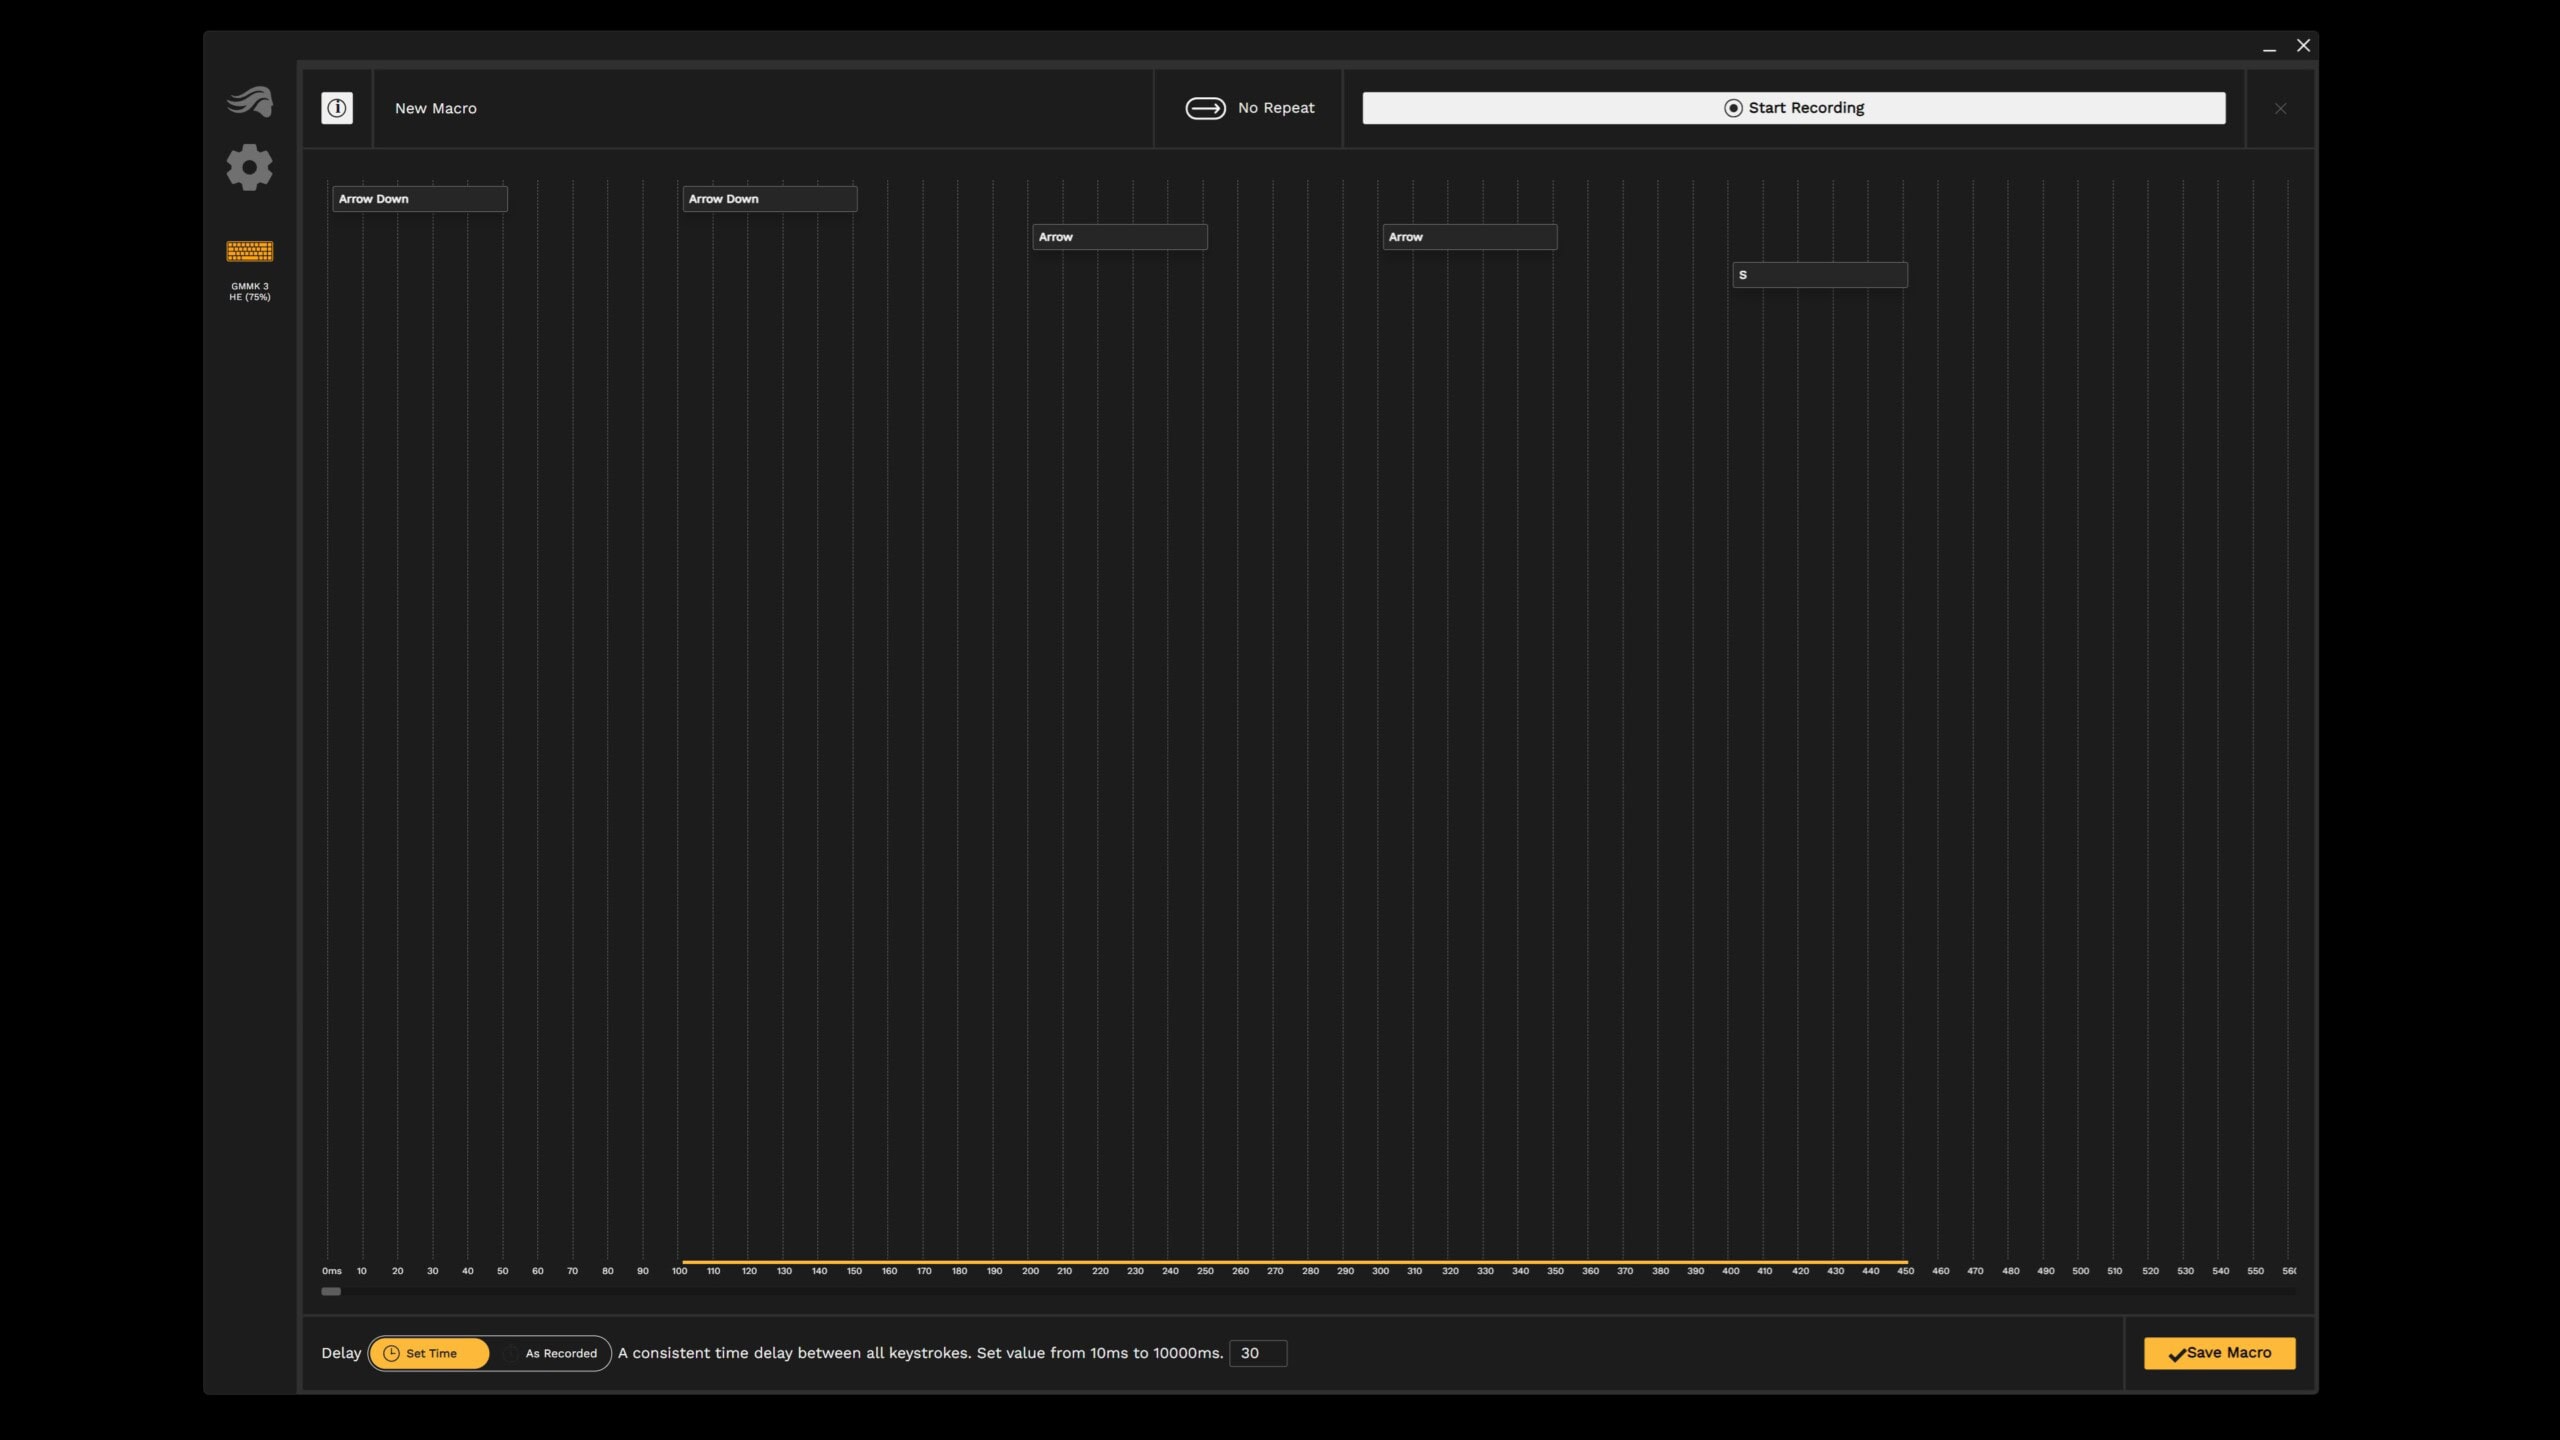Click the Settings gear icon

(x=250, y=169)
